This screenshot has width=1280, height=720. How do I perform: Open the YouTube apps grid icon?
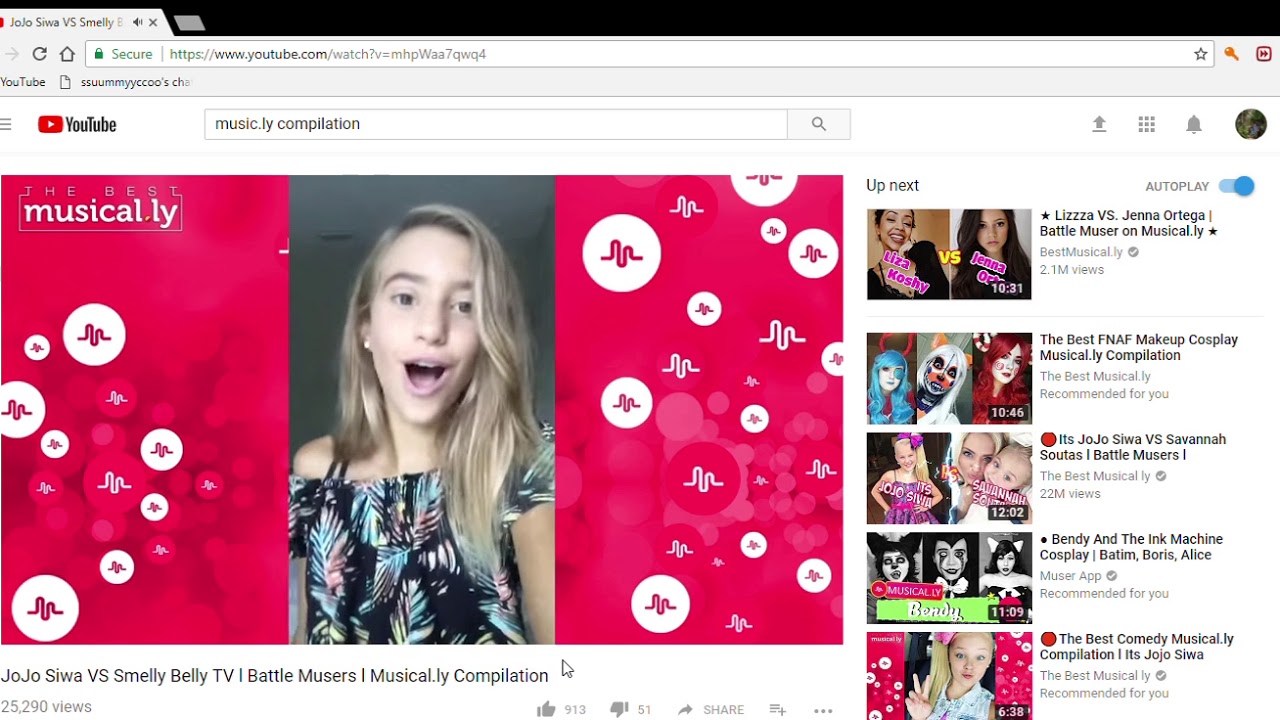pyautogui.click(x=1147, y=124)
